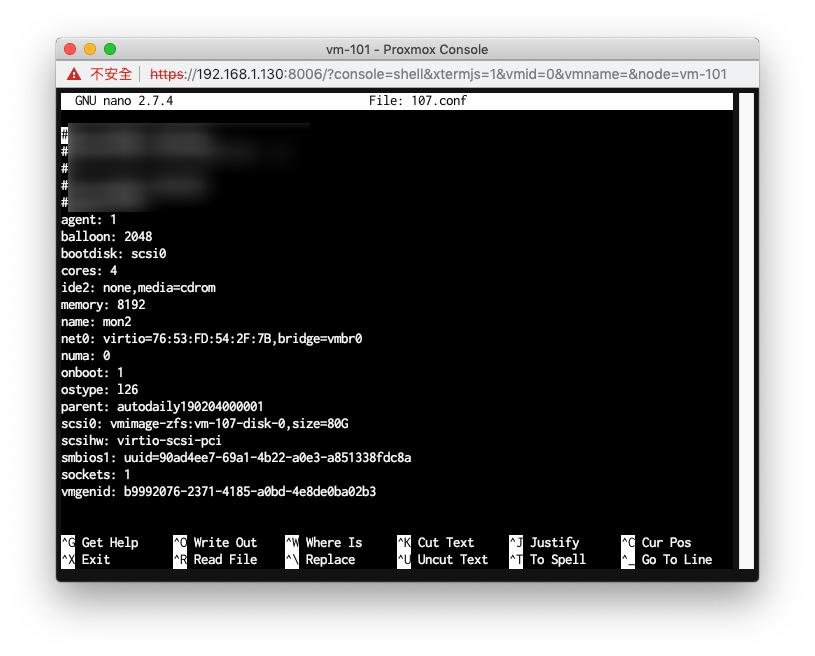815x656 pixels.
Task: Click the 'numa: 0' line
Action: [85, 356]
